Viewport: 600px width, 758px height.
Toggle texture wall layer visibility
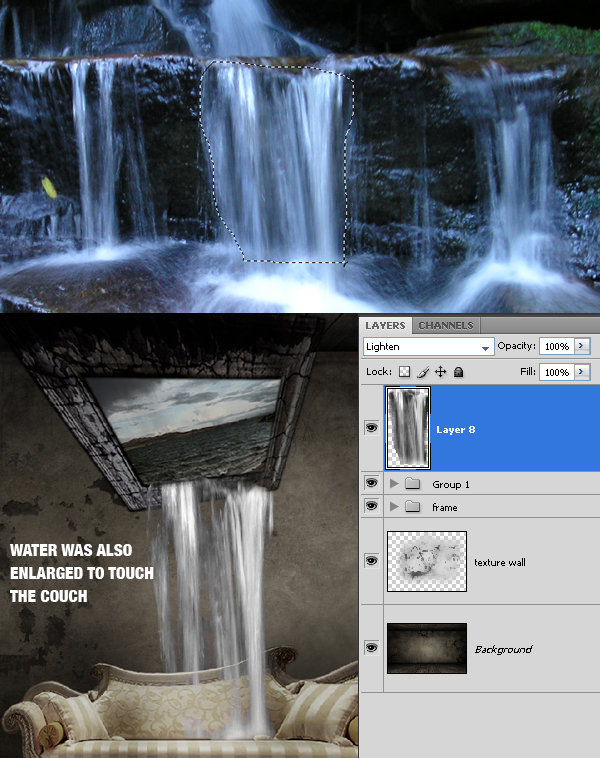pyautogui.click(x=372, y=562)
